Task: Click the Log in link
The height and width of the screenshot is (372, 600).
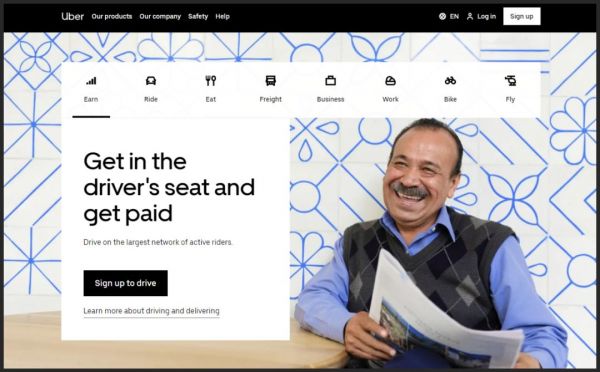Action: [x=486, y=16]
